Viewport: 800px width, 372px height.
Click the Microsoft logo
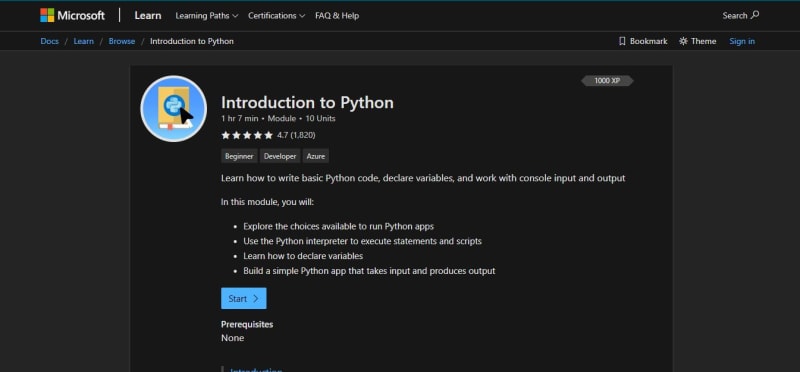point(72,15)
